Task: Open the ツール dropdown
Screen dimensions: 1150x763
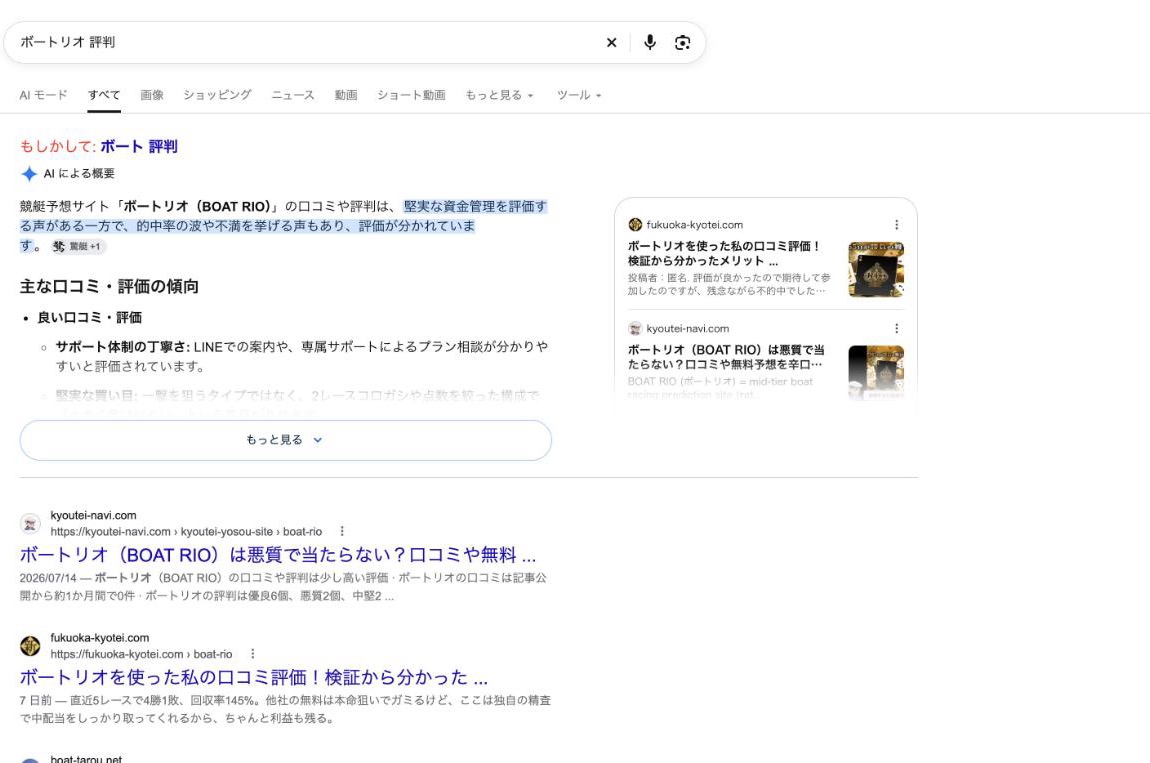Action: click(x=579, y=95)
